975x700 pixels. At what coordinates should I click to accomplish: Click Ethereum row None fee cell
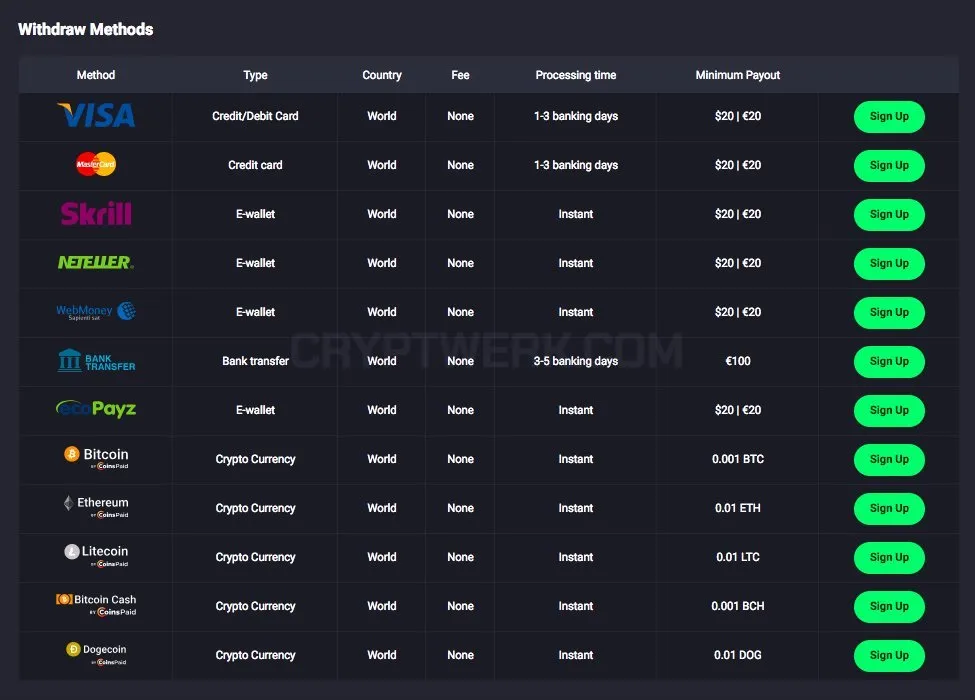pyautogui.click(x=460, y=508)
